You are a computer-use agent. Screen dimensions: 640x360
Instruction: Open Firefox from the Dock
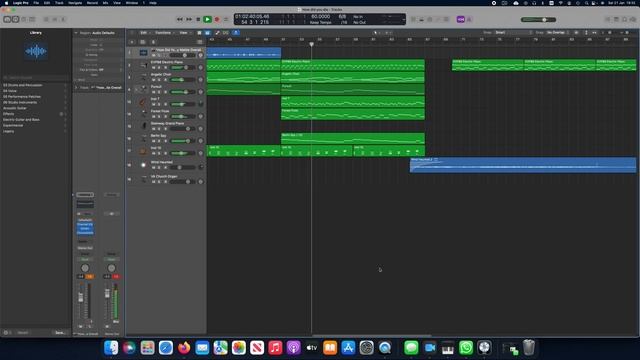184,348
